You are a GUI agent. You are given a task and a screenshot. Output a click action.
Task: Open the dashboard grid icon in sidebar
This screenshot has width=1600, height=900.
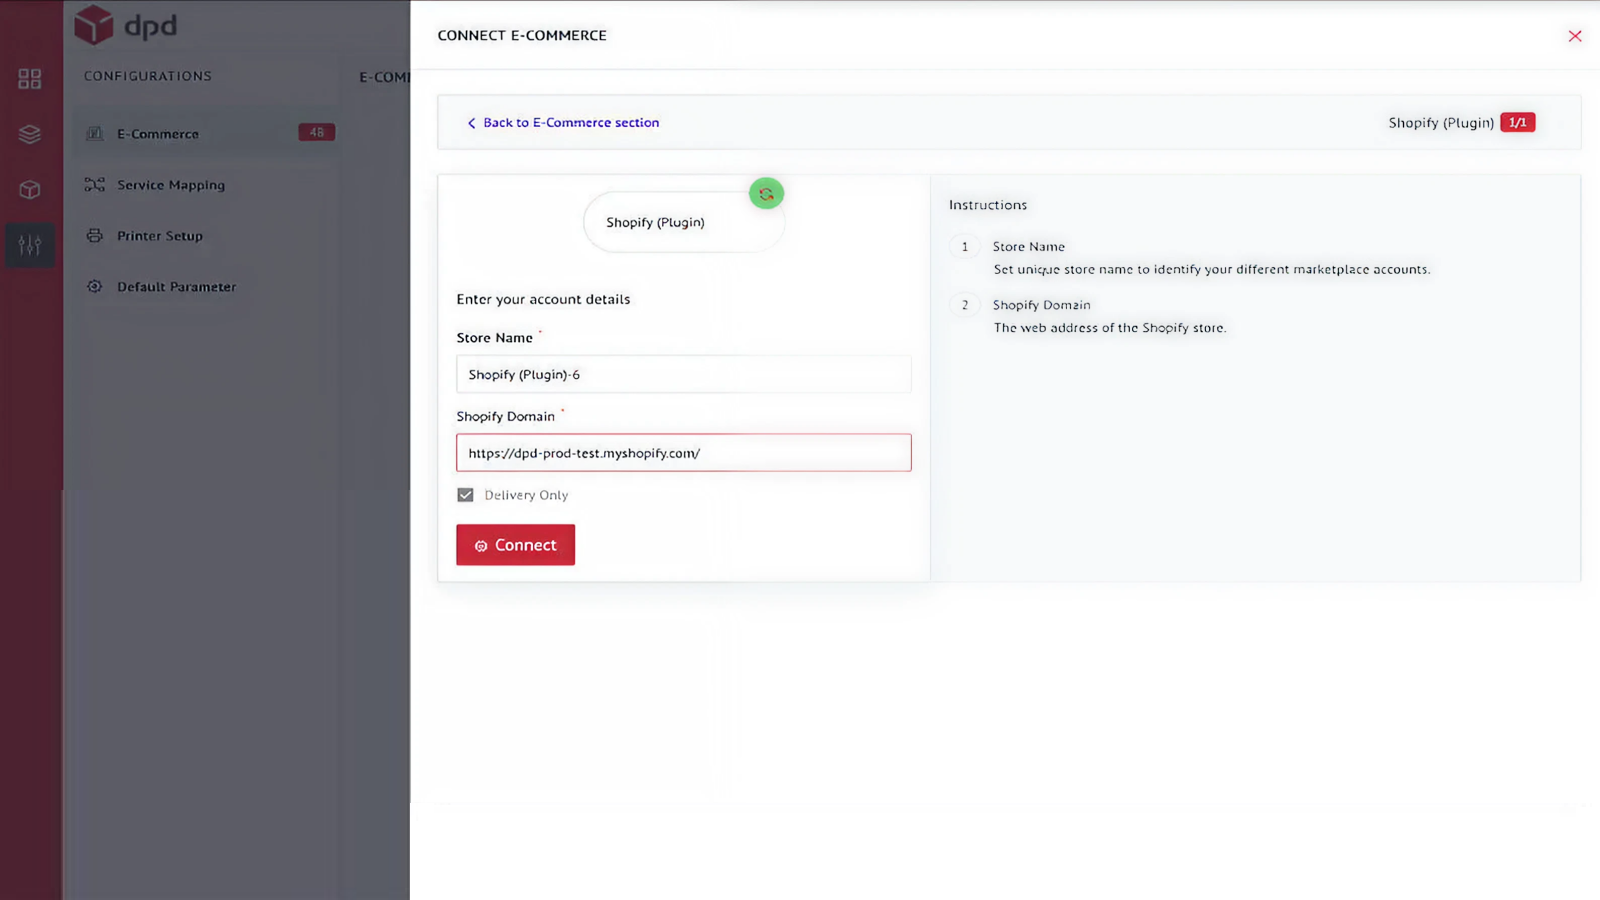(30, 78)
